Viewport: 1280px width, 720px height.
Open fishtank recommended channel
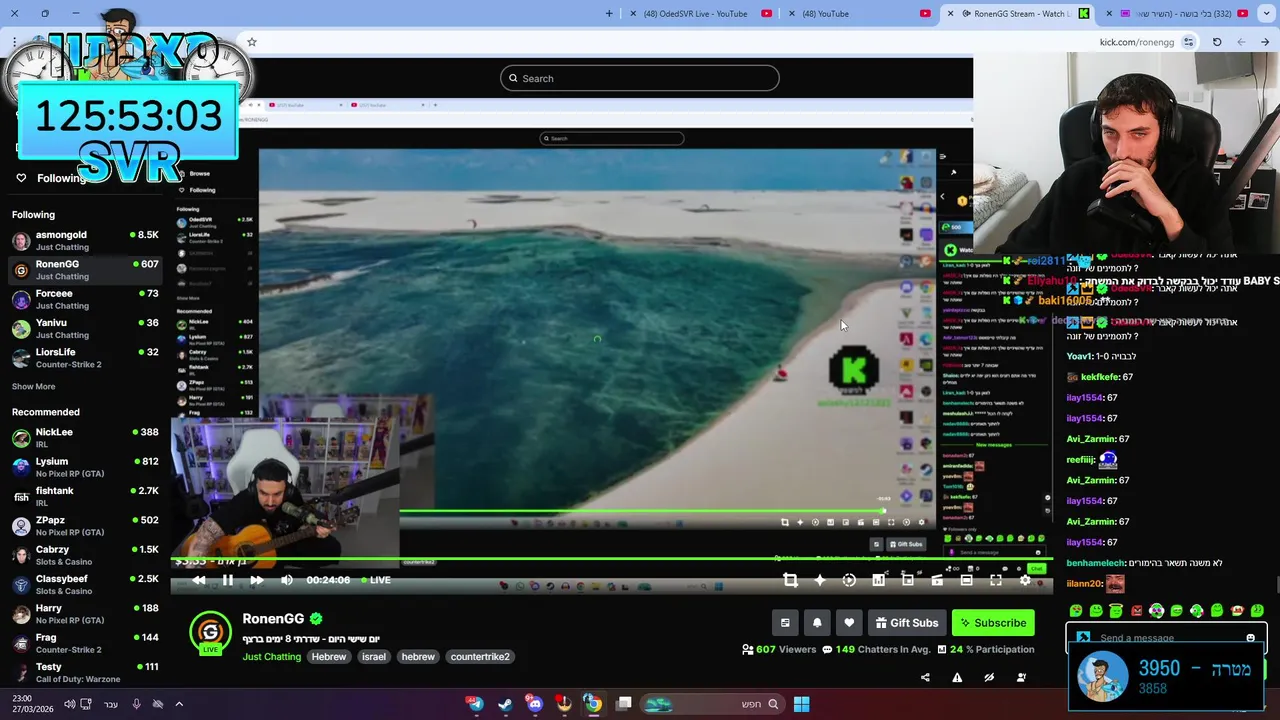click(x=85, y=496)
